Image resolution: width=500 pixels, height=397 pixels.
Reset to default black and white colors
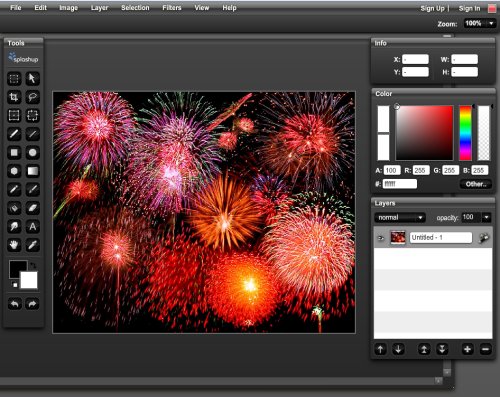tap(14, 284)
